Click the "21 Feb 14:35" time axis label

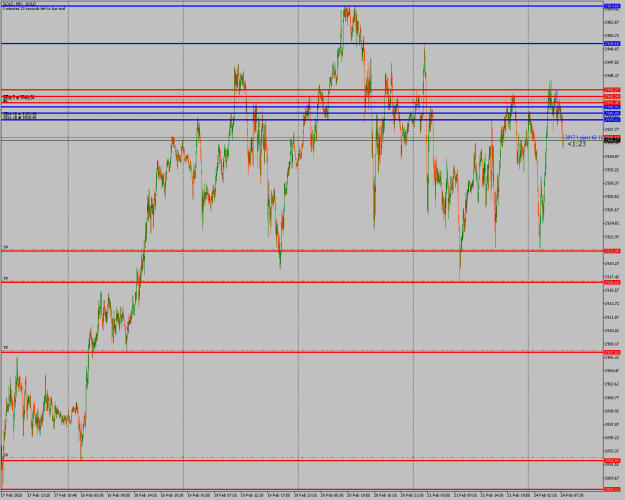(x=491, y=495)
